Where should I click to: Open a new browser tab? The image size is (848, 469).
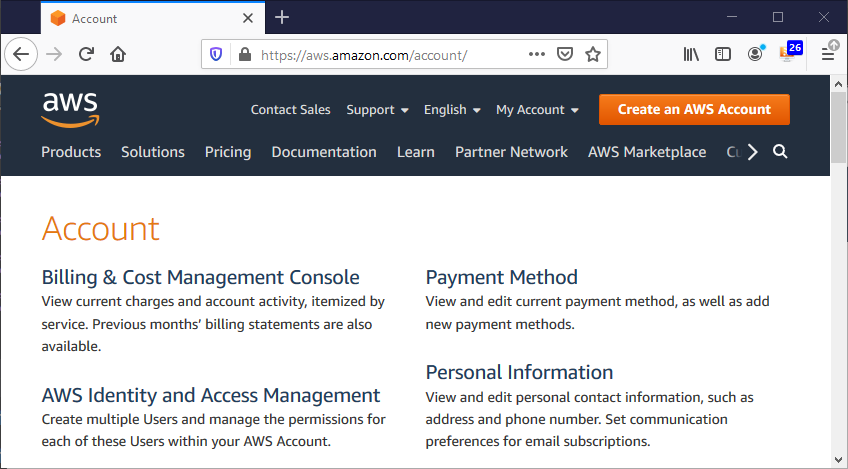(x=282, y=17)
